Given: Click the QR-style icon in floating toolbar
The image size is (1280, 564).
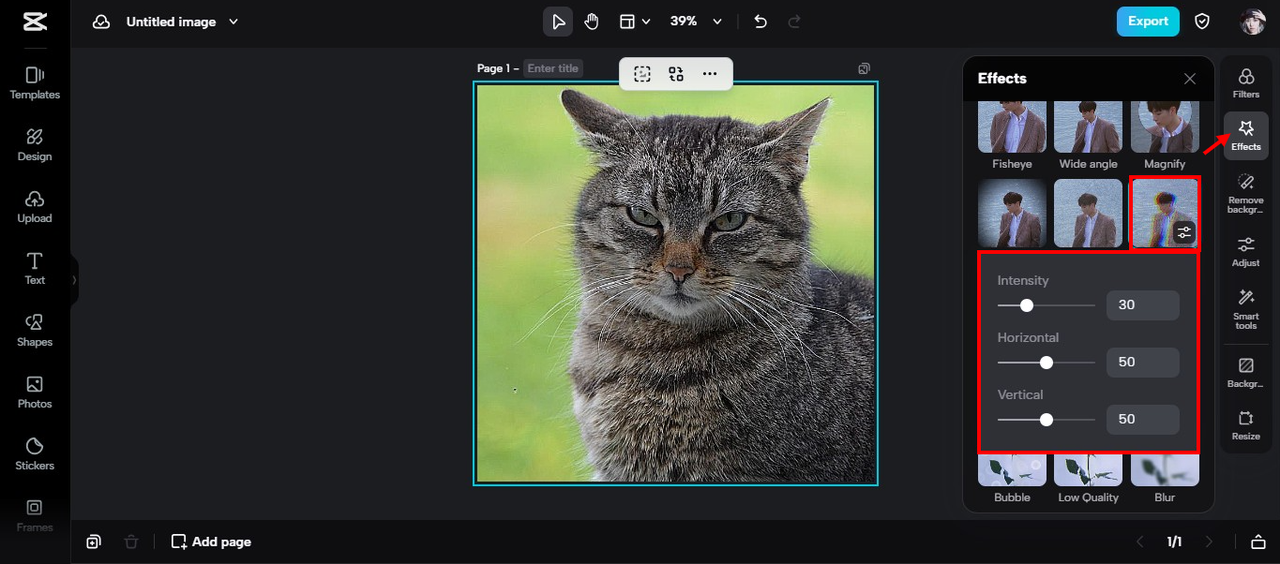Looking at the screenshot, I should [676, 74].
